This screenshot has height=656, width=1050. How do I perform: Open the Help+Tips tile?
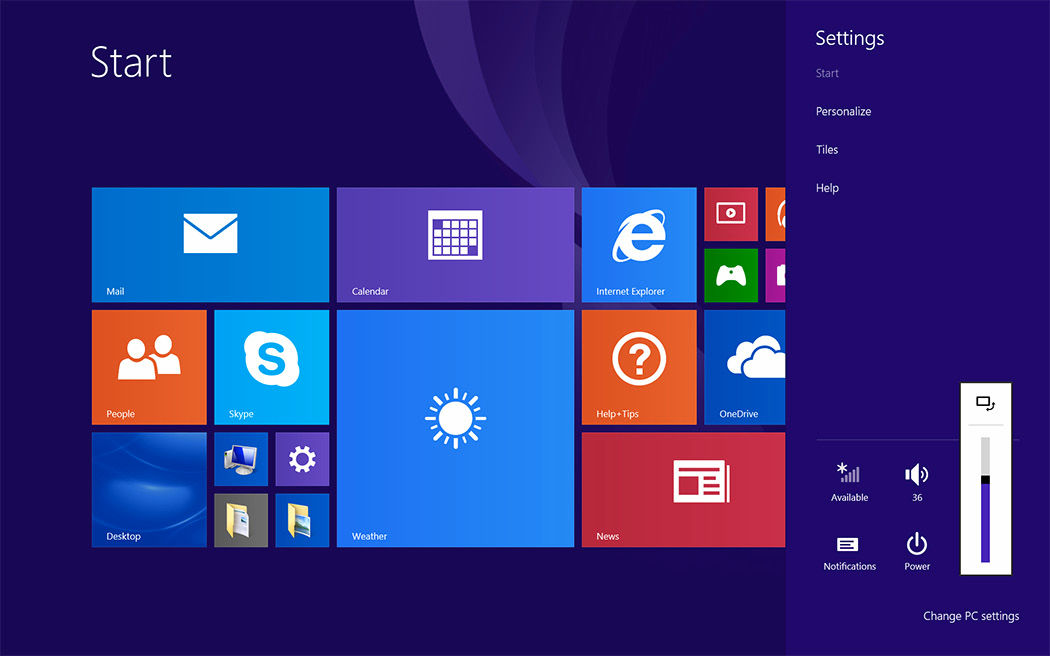pyautogui.click(x=639, y=367)
